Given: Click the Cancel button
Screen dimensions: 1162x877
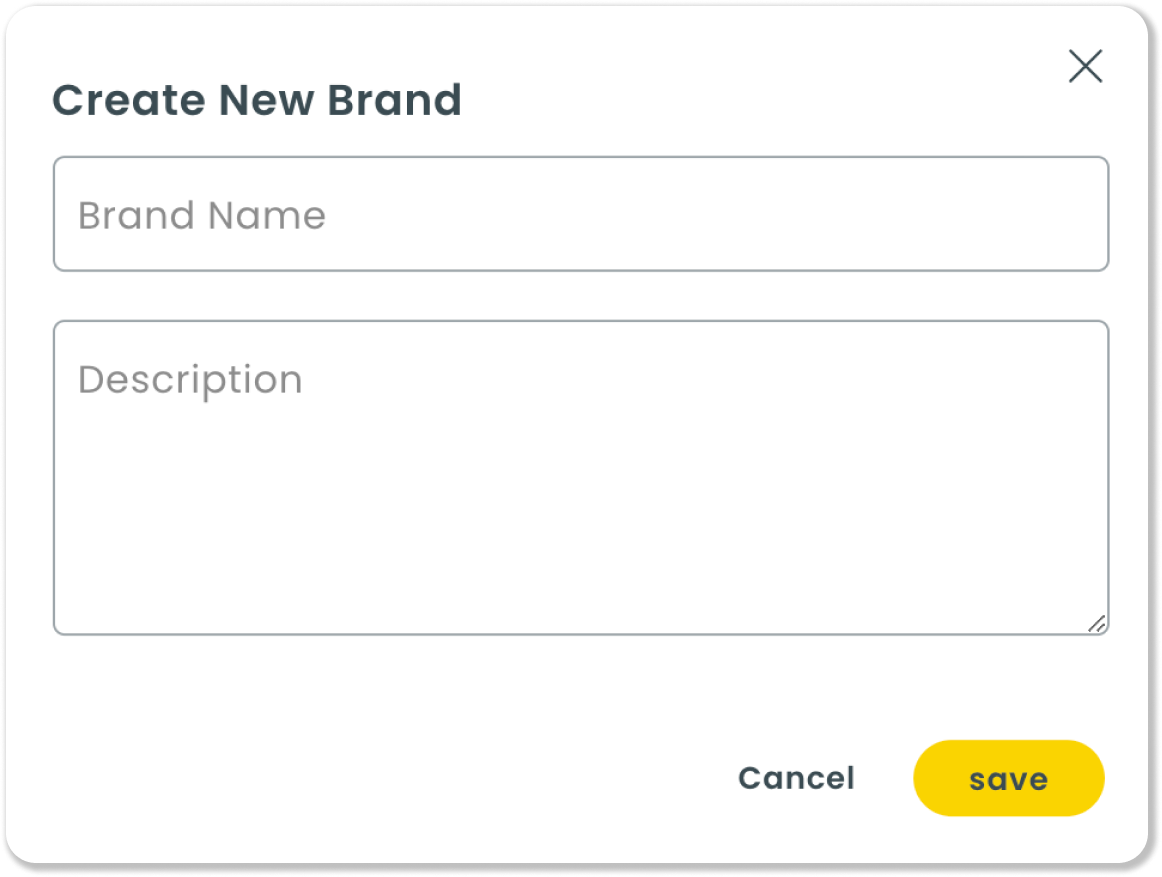Looking at the screenshot, I should [x=797, y=778].
